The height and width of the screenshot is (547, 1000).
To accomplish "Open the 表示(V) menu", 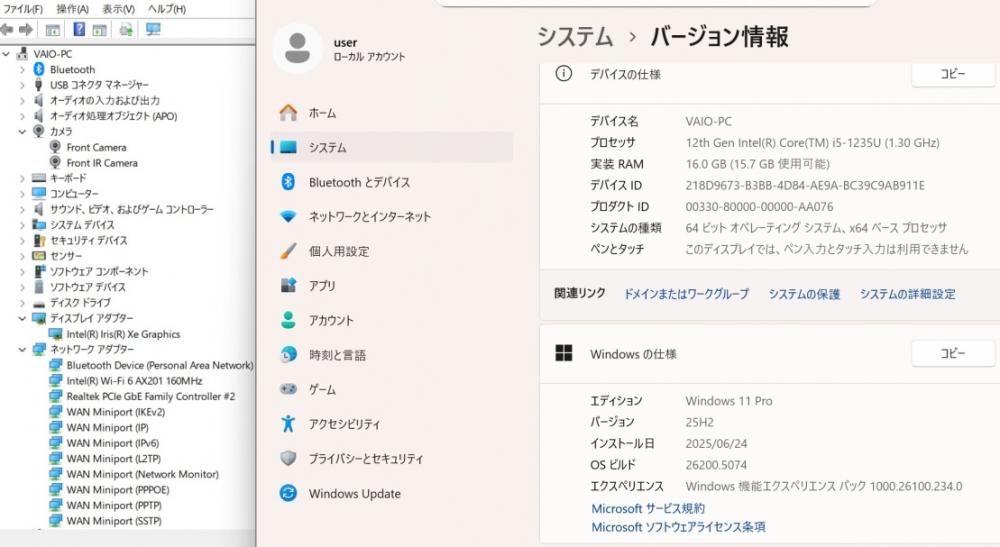I will pos(119,9).
